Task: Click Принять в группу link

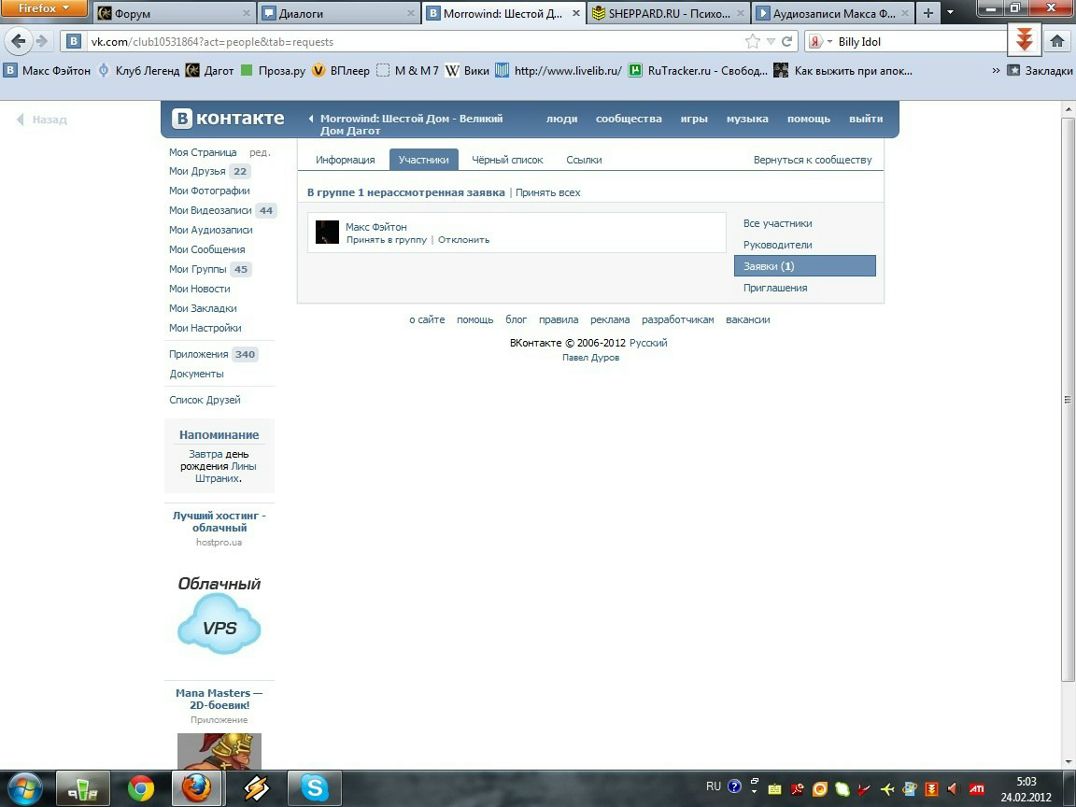Action: (386, 240)
